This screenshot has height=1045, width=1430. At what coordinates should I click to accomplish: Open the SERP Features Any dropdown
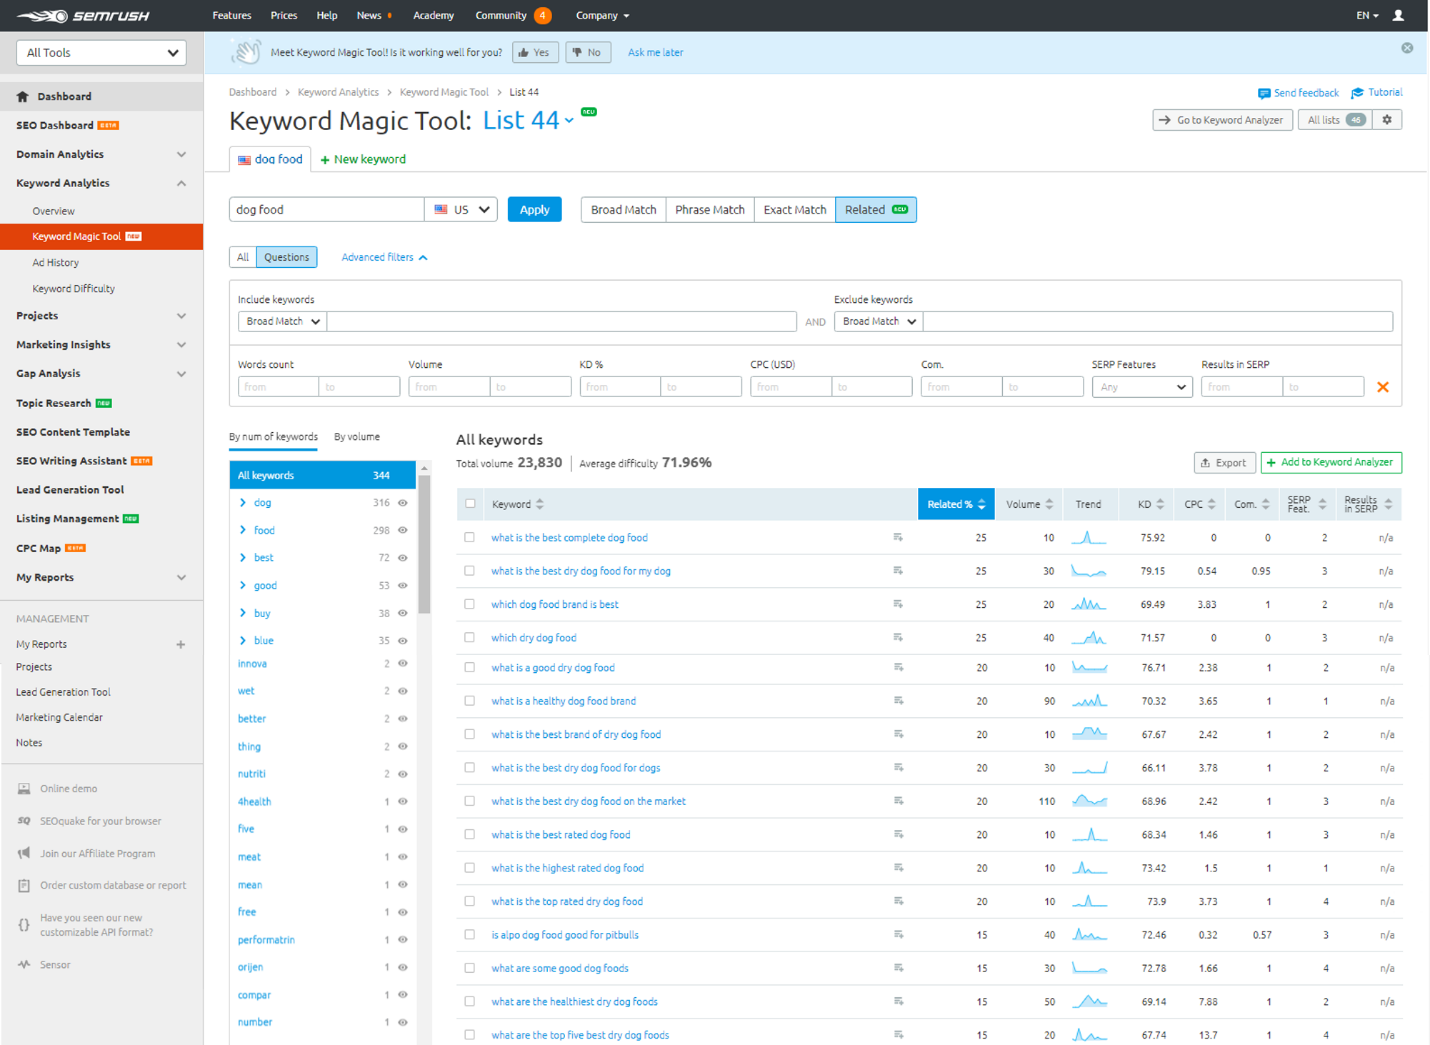click(x=1141, y=387)
